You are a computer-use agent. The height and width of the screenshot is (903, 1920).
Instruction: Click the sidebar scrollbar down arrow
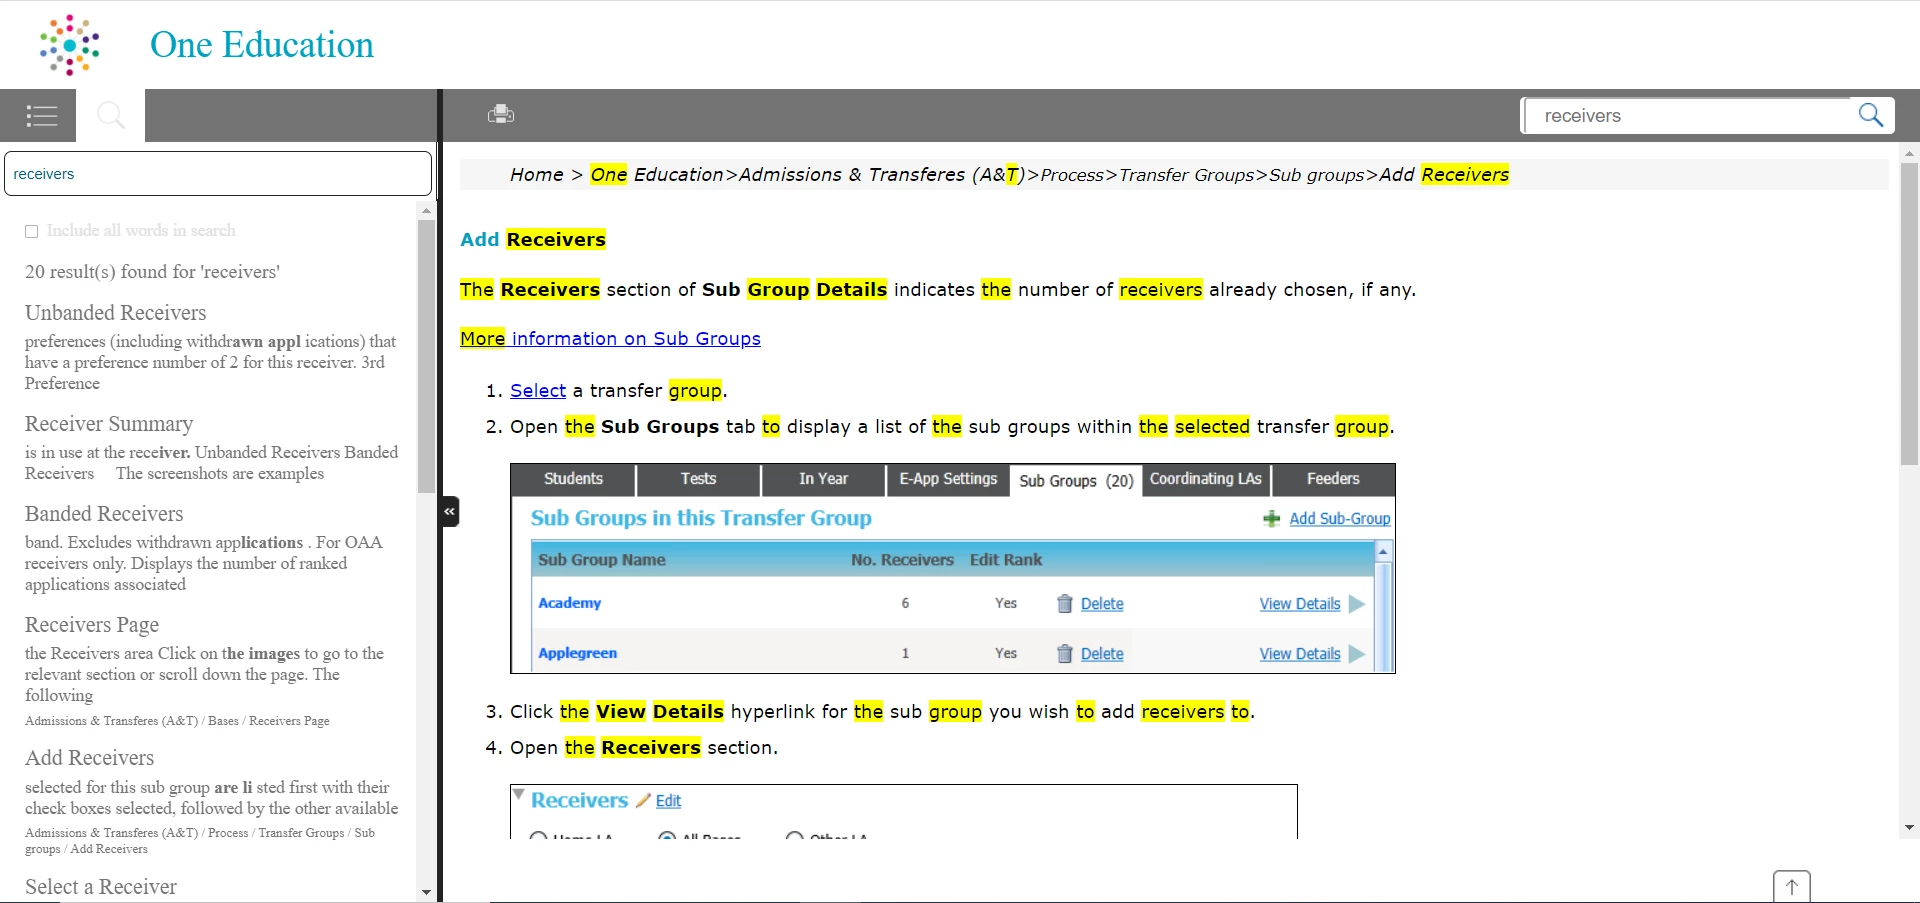point(426,892)
